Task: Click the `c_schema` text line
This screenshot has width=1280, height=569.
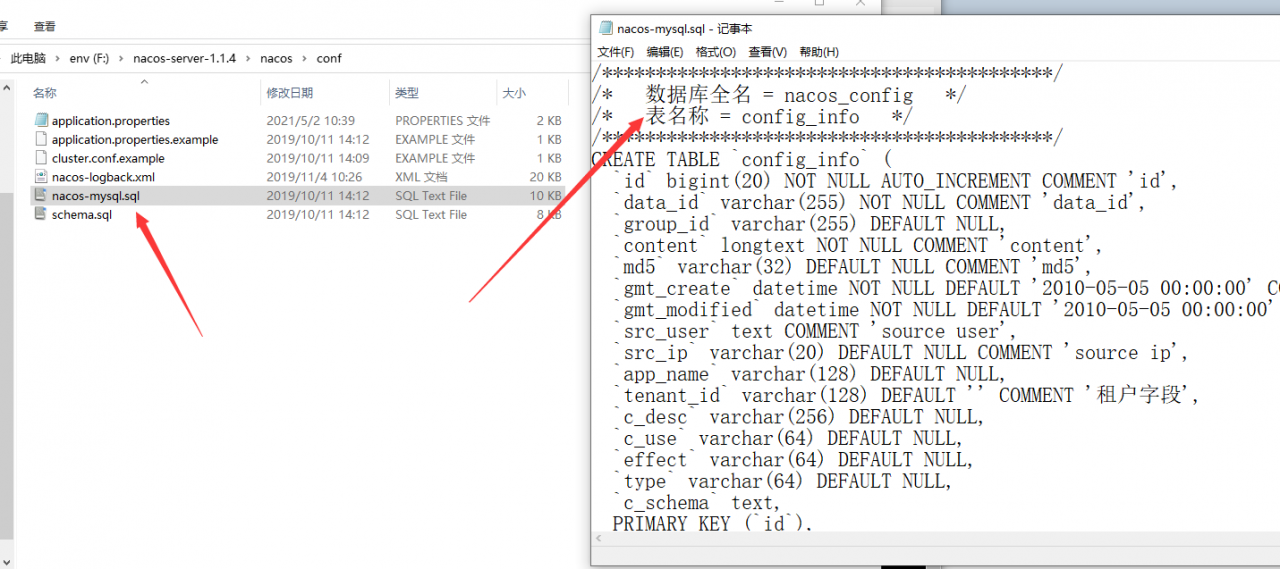Action: coord(696,503)
